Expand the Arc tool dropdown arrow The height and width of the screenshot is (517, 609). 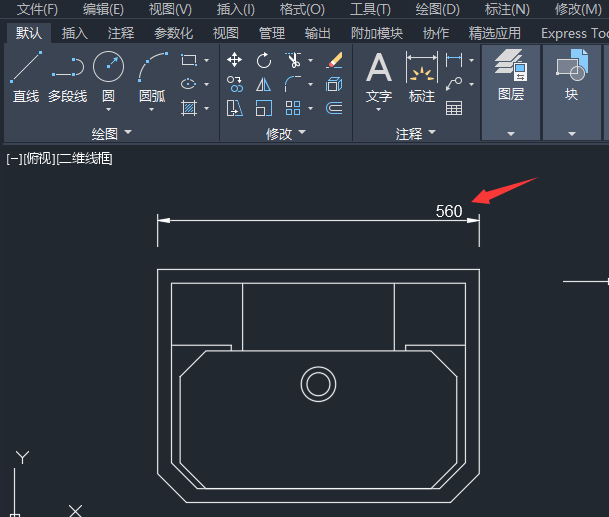coord(151,110)
